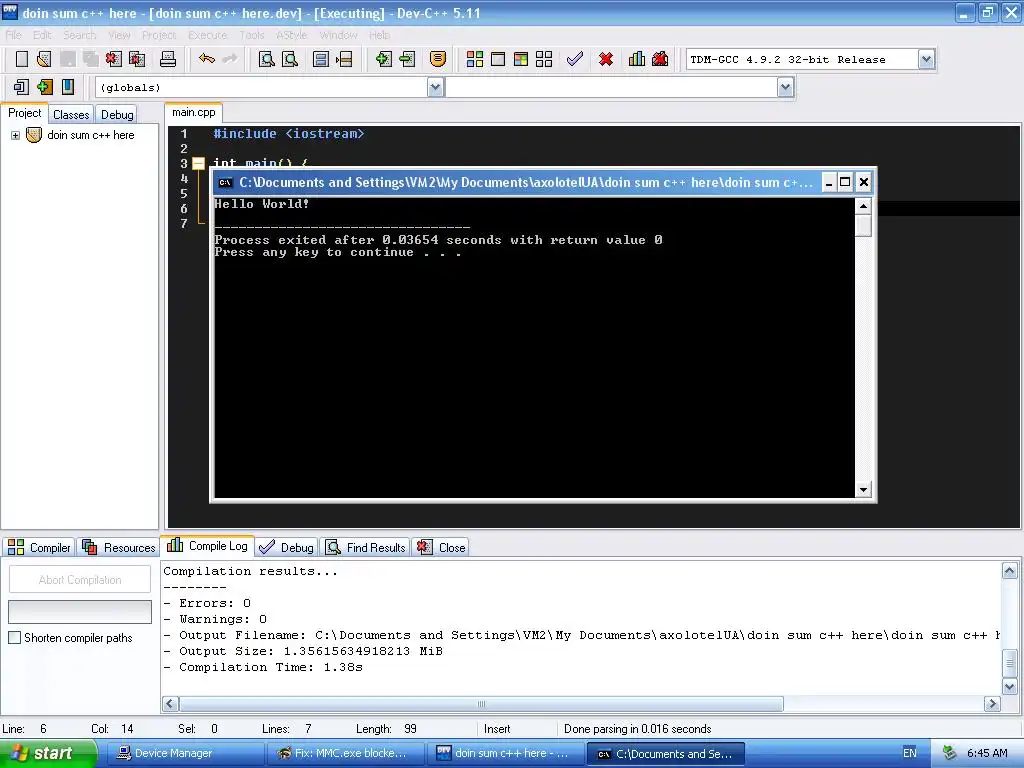Open the Search menu
The height and width of the screenshot is (768, 1024).
point(80,35)
